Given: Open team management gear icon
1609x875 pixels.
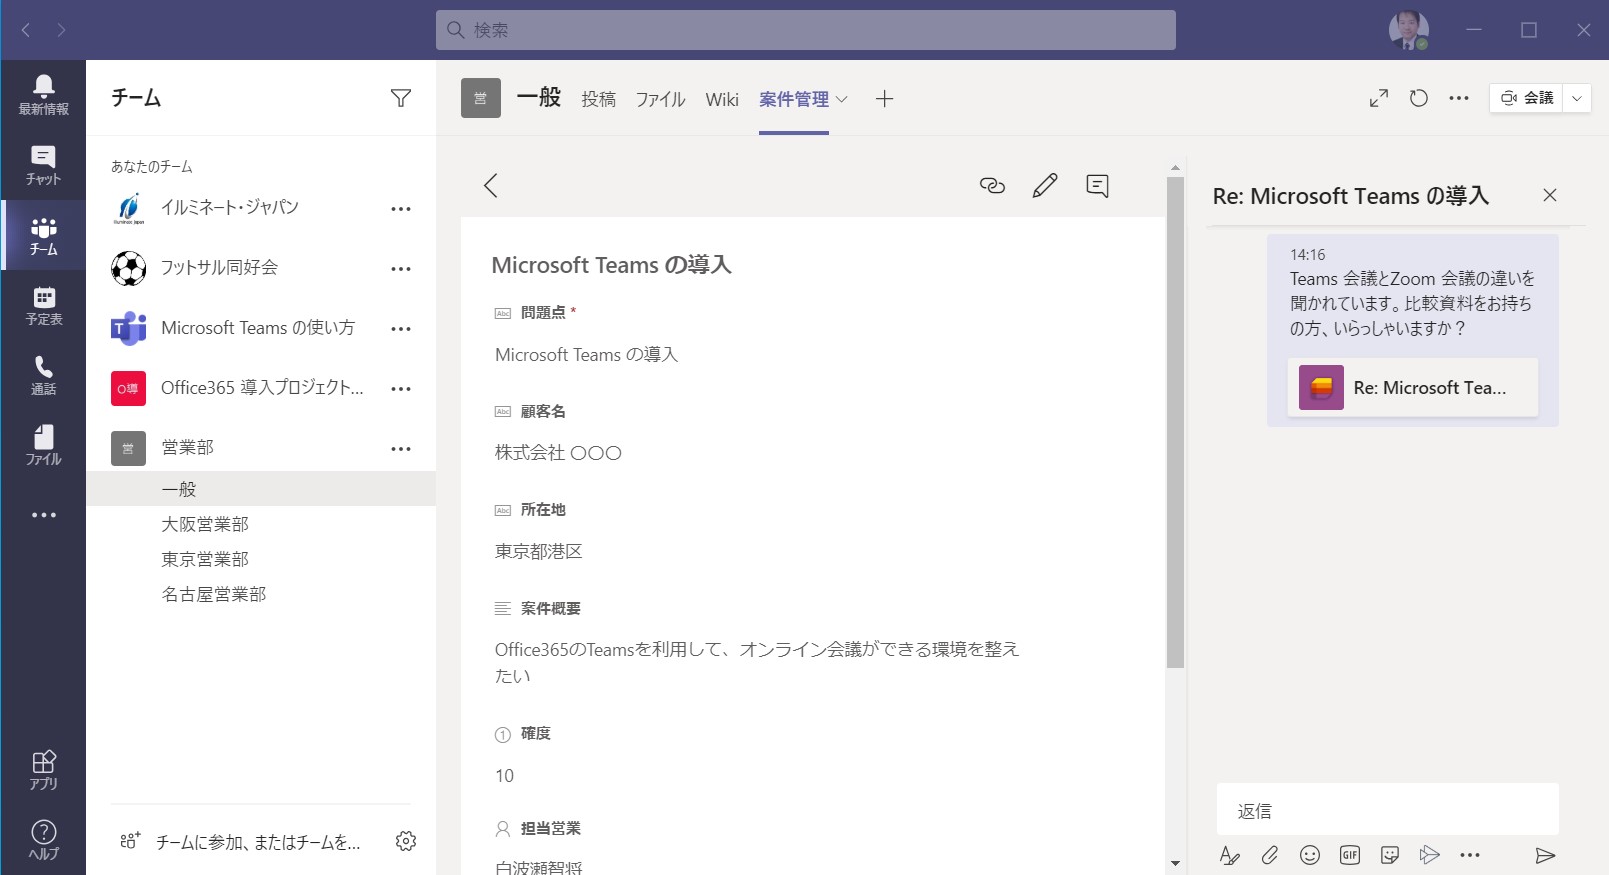Looking at the screenshot, I should point(406,841).
